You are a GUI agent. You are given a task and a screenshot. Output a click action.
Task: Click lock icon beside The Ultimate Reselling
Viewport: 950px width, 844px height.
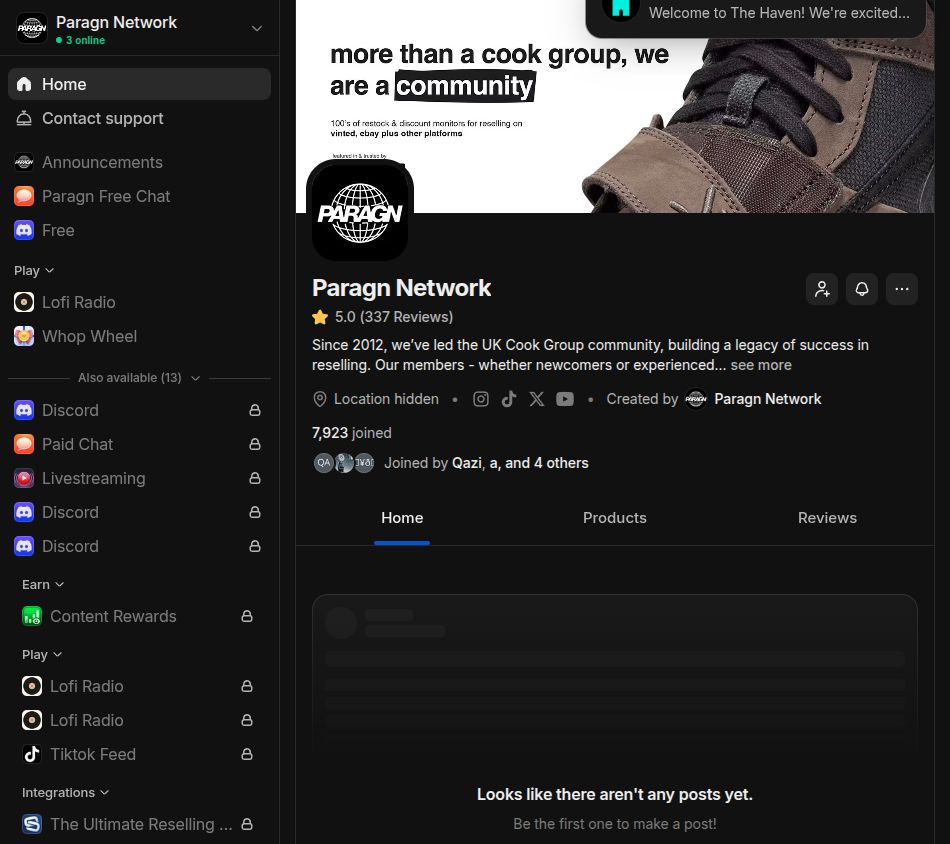point(247,824)
